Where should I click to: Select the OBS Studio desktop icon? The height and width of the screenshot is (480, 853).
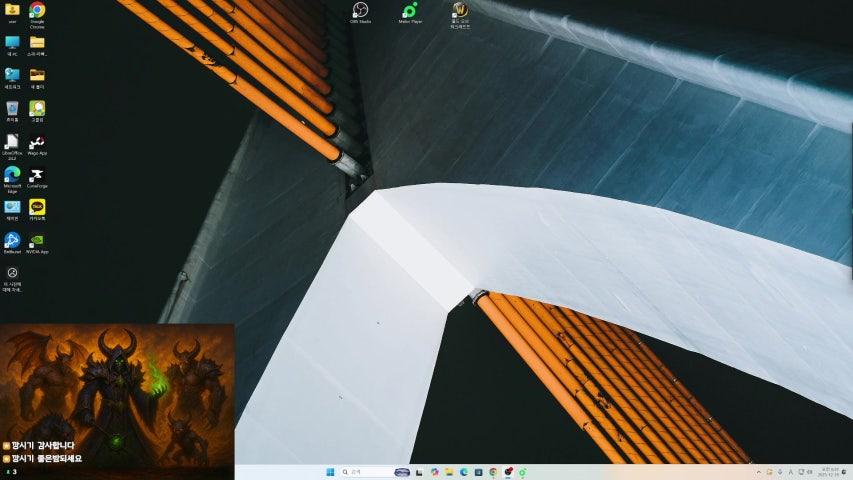point(360,10)
